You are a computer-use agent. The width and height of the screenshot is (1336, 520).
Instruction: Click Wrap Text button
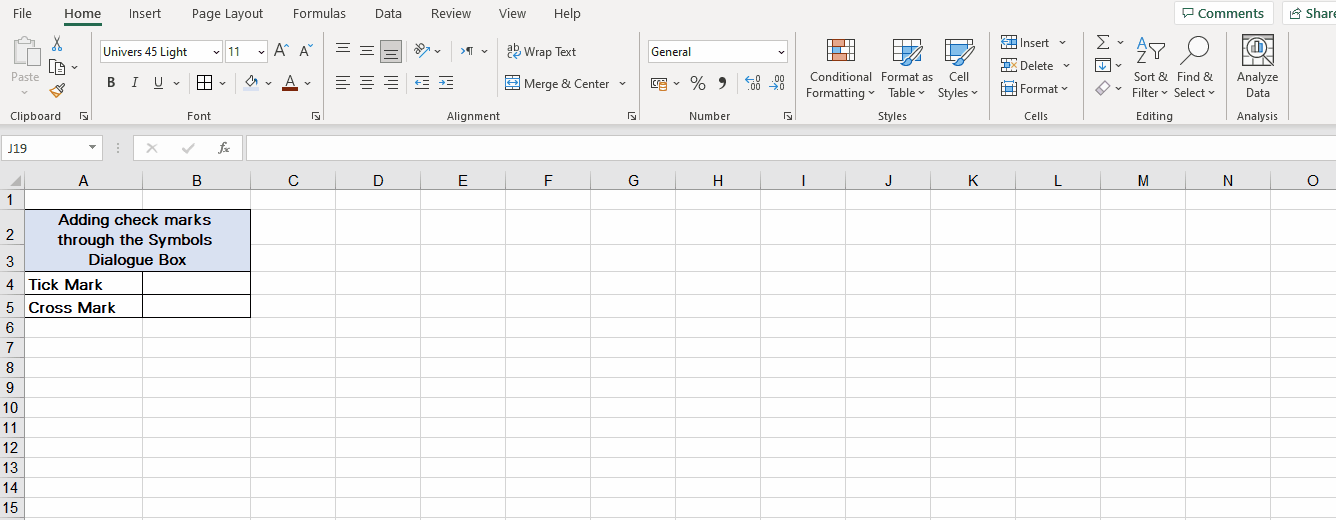(541, 51)
